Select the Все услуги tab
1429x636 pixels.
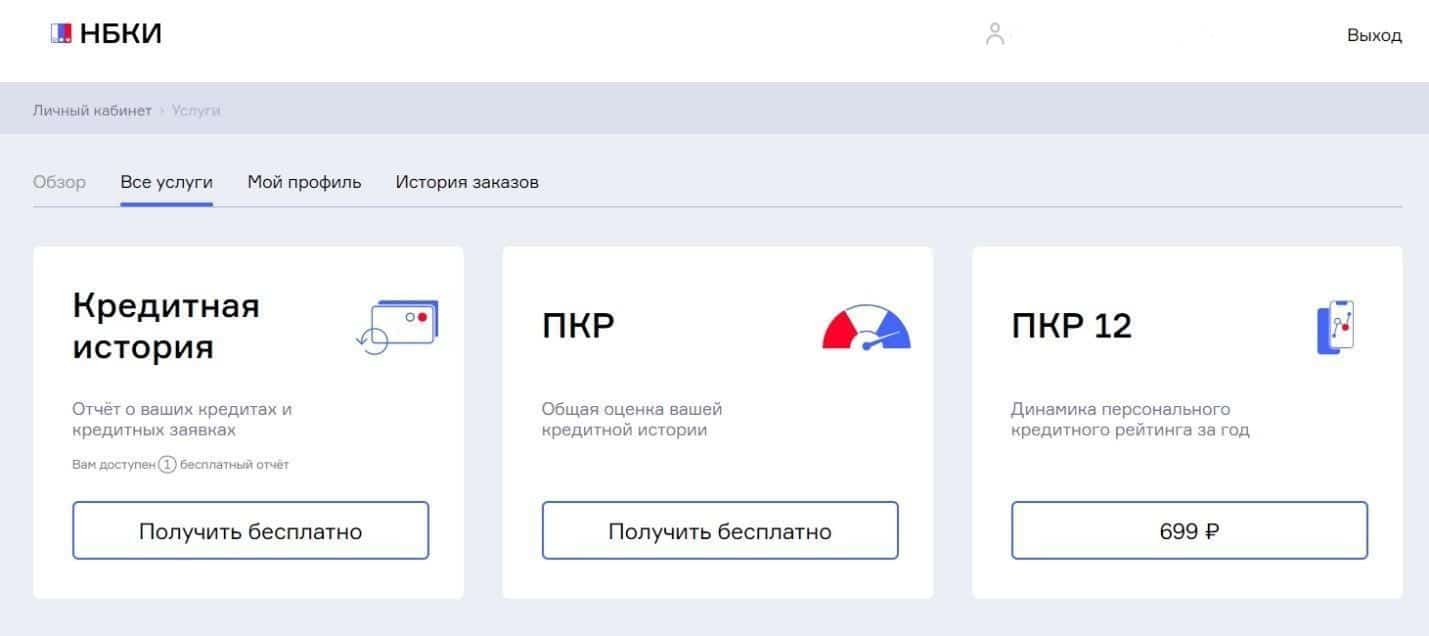(166, 182)
